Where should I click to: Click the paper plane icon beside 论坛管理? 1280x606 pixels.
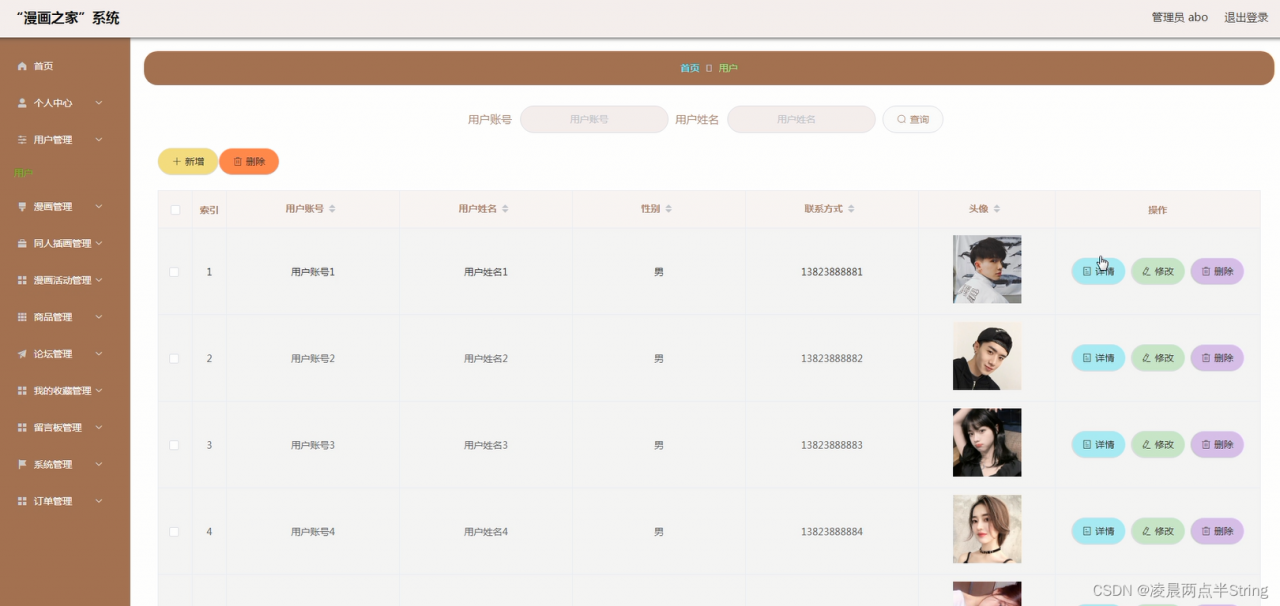click(x=22, y=354)
